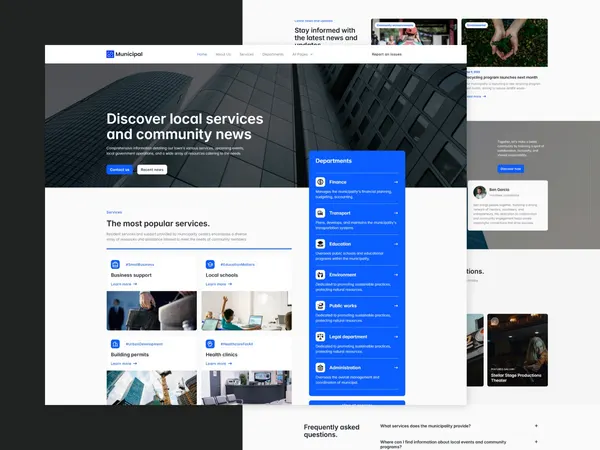Click the Ben Garcia avatar
This screenshot has width=600, height=450.
479,192
